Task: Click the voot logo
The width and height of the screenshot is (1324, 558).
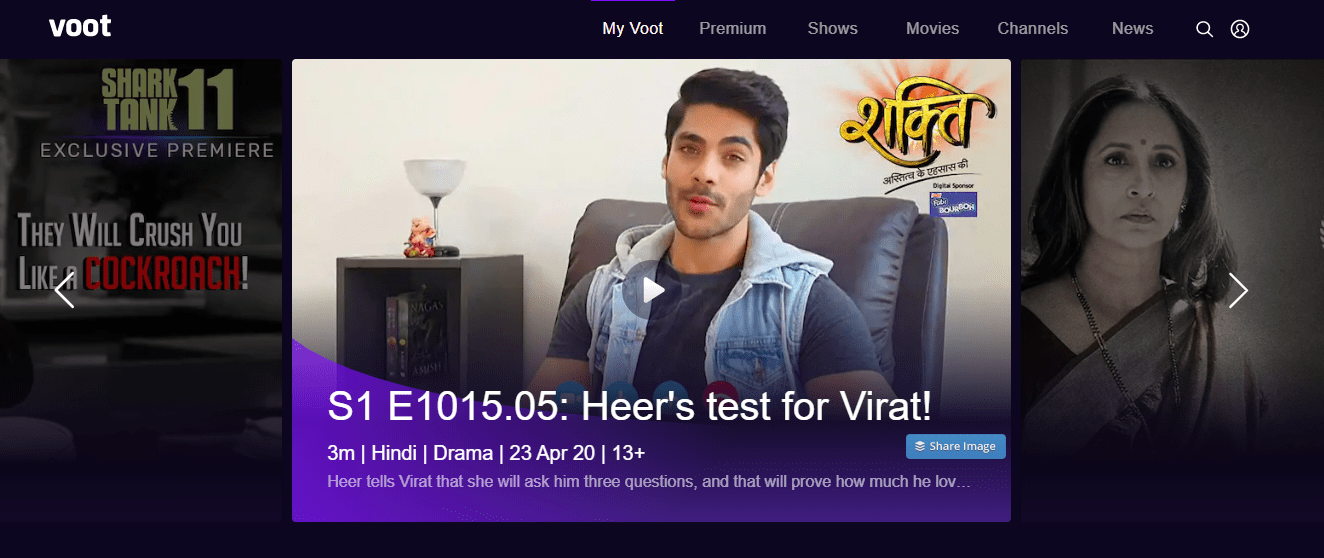Action: click(x=80, y=27)
